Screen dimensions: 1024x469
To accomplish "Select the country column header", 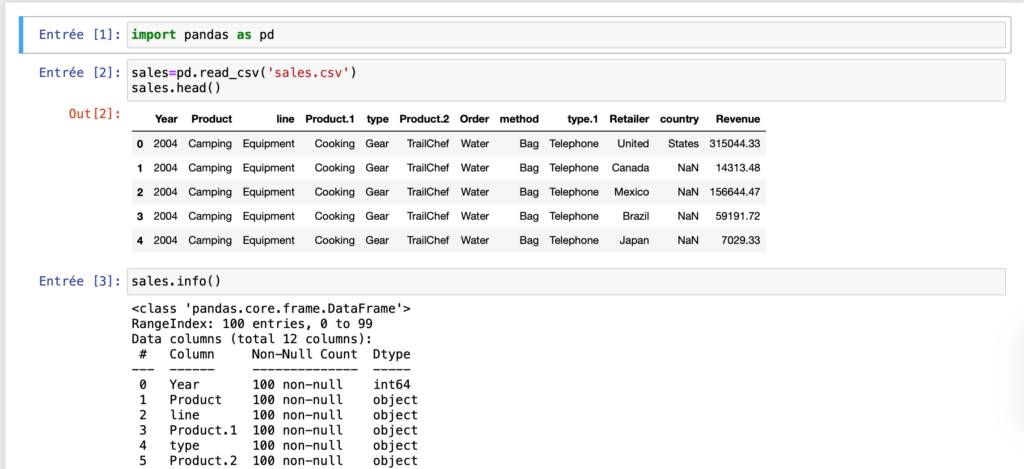I will (x=679, y=119).
